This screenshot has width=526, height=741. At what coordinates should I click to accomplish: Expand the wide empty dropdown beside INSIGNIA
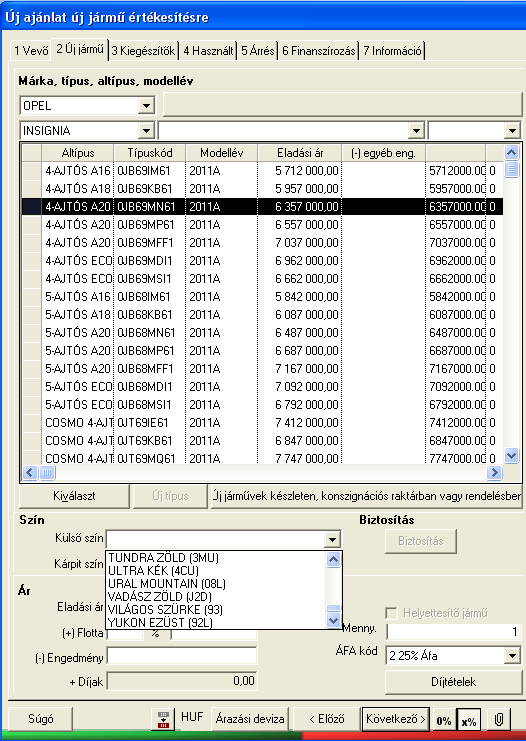[416, 130]
